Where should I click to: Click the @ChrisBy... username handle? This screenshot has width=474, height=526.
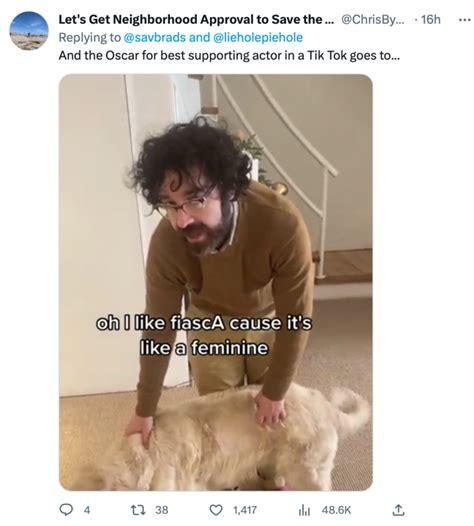(x=373, y=20)
